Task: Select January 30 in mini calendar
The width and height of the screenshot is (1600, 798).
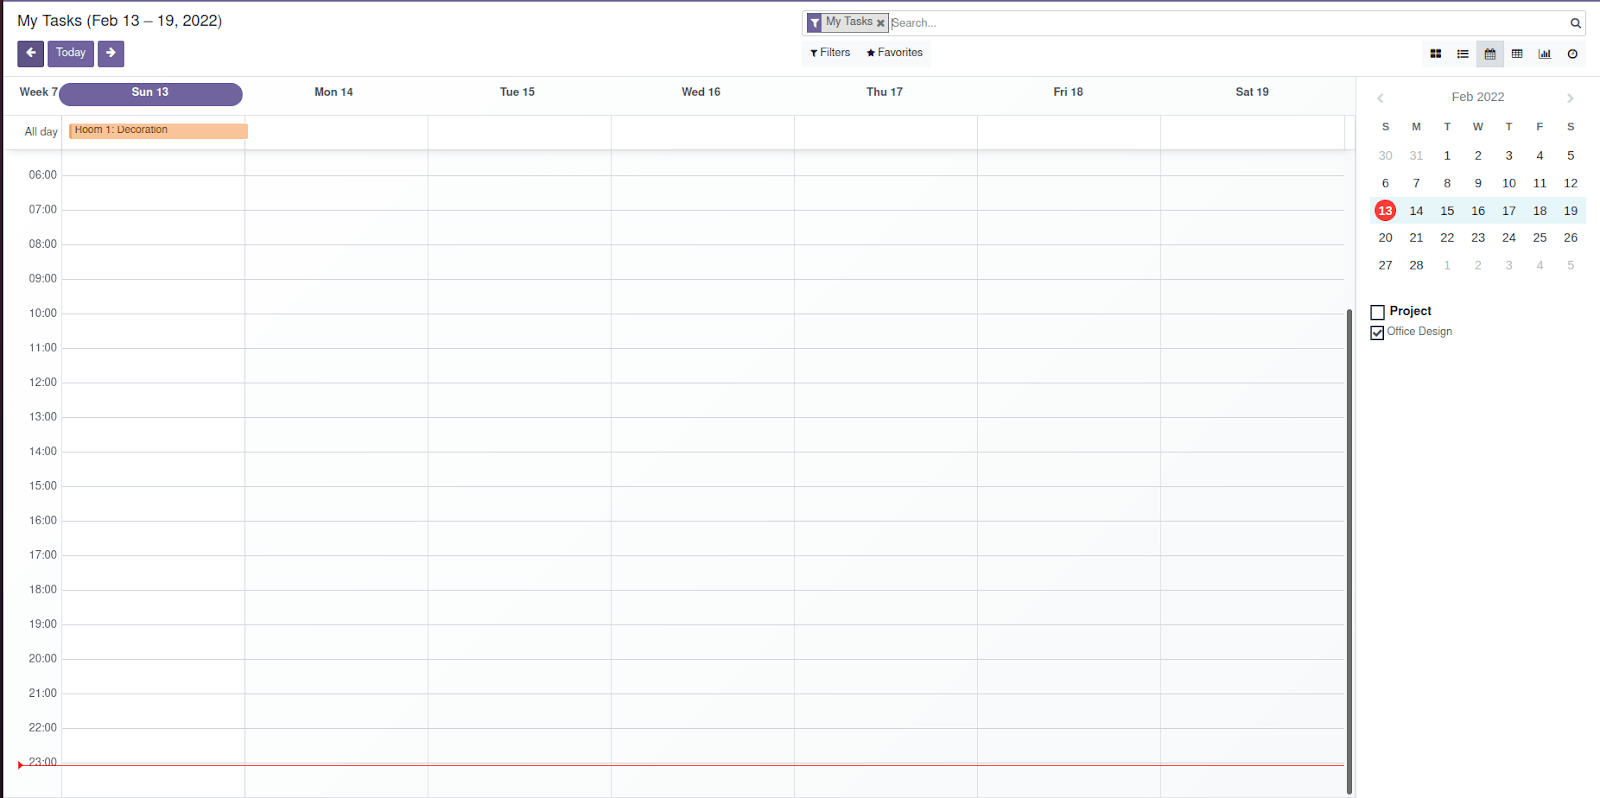Action: [1385, 156]
